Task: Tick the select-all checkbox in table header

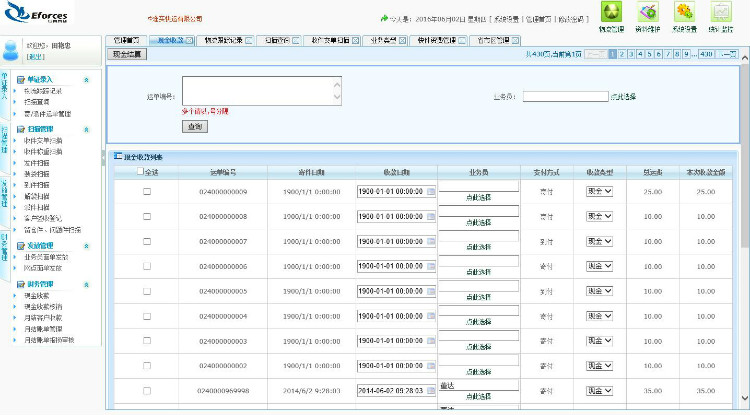Action: click(x=141, y=172)
